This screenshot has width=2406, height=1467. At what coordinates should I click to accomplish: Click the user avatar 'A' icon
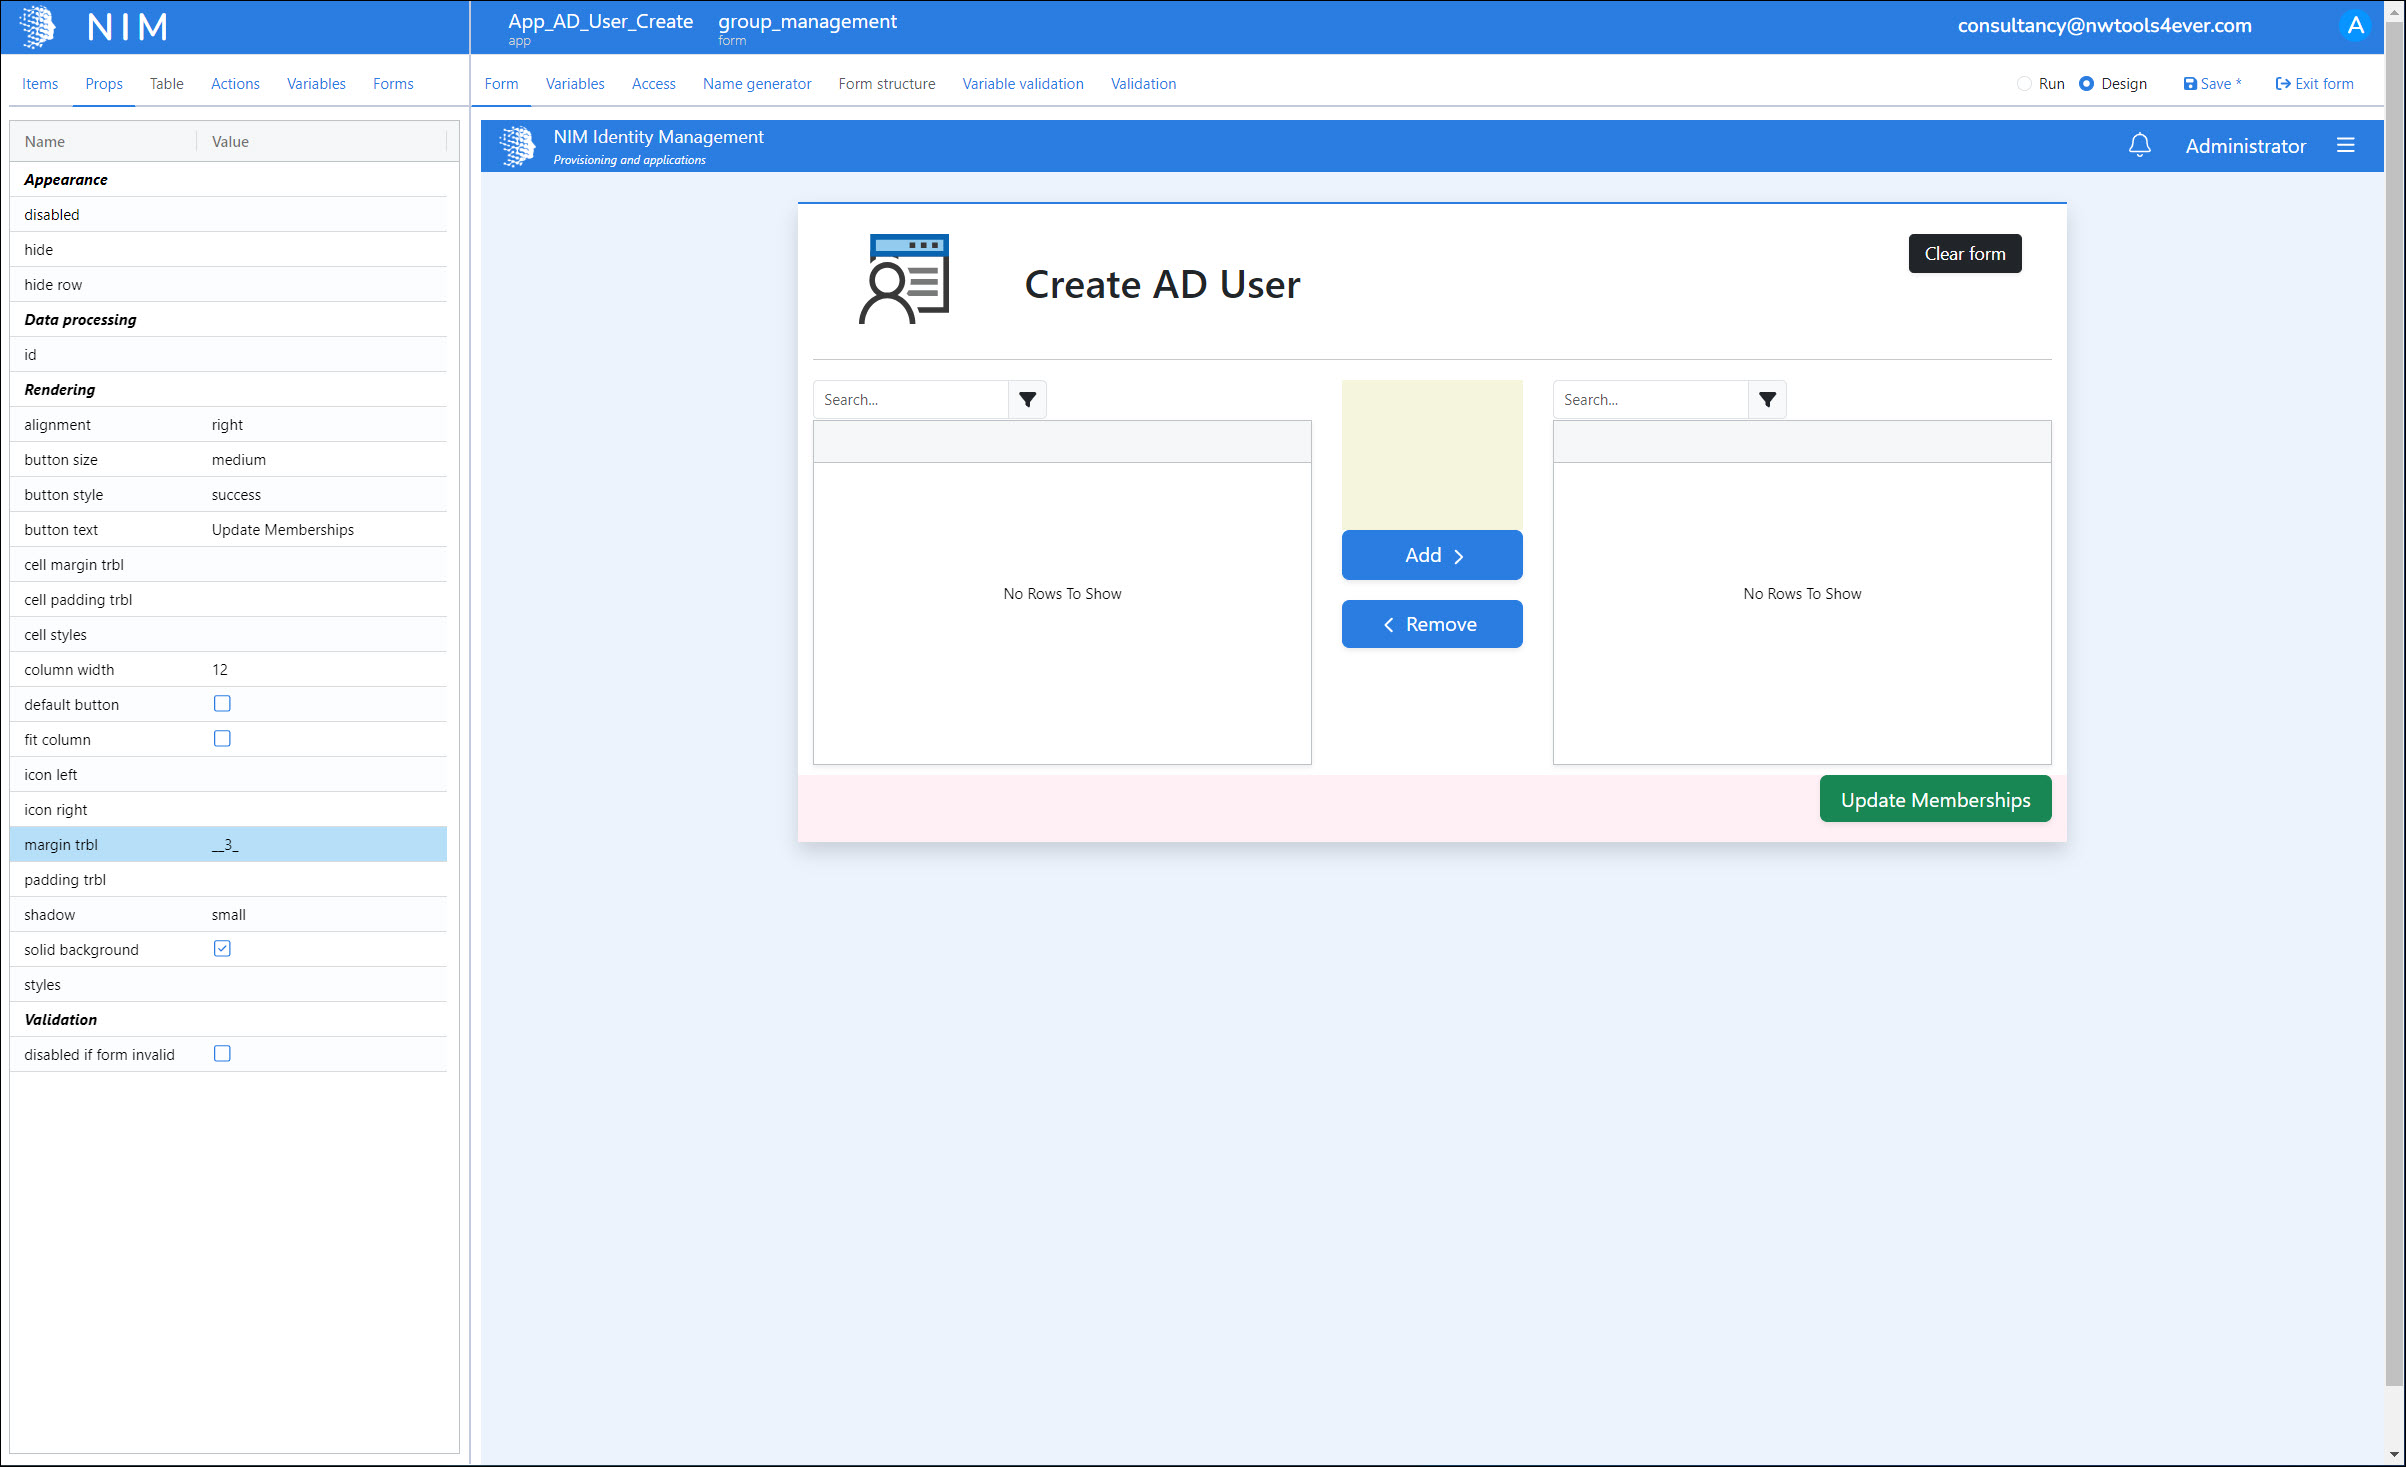point(2355,26)
